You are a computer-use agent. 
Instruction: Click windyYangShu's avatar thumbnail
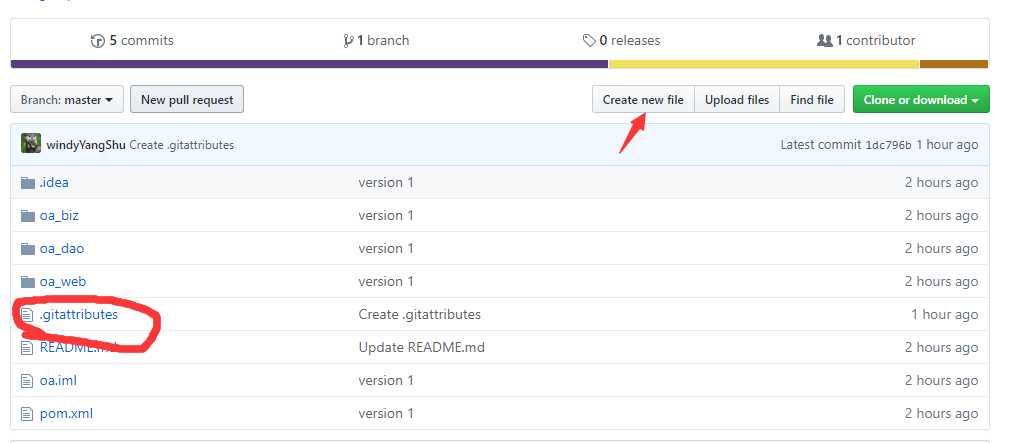click(31, 144)
